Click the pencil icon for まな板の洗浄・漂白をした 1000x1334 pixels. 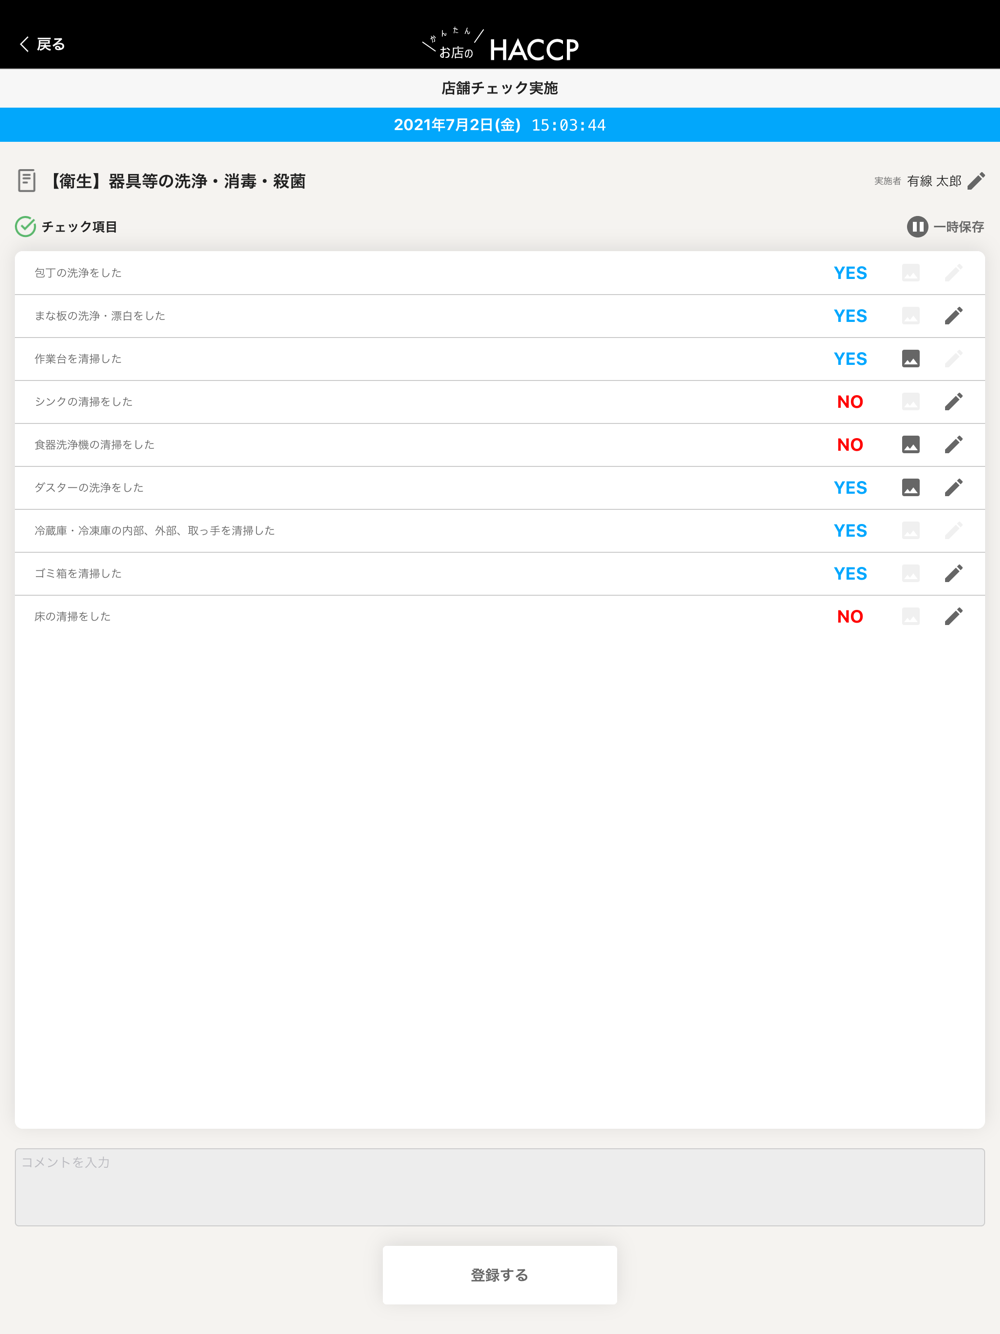pos(954,316)
